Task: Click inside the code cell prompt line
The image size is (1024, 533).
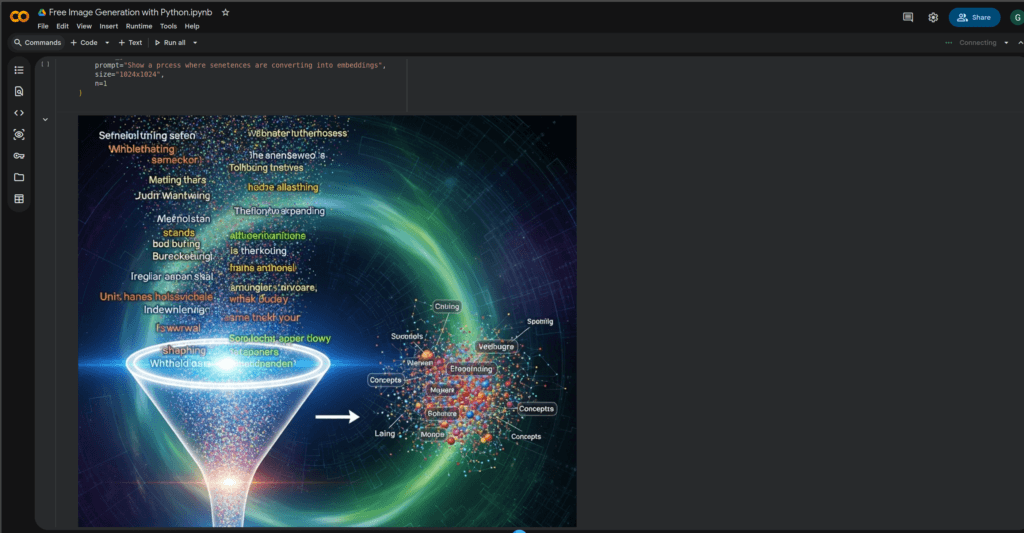Action: point(240,65)
